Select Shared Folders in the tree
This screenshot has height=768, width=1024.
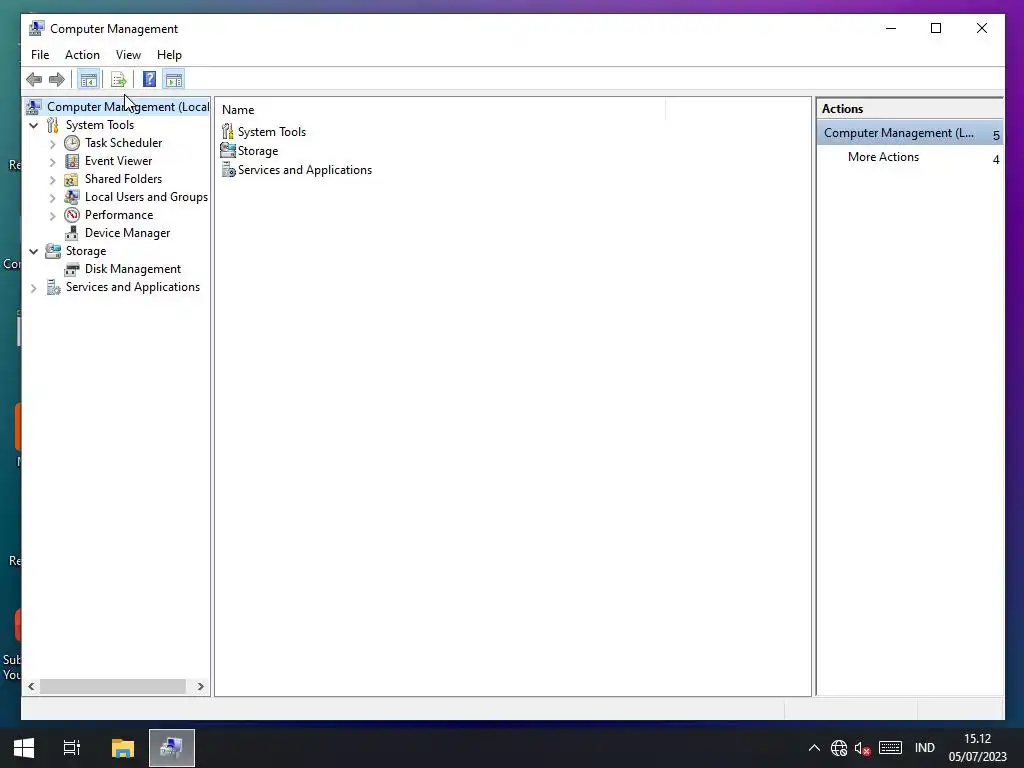[123, 179]
